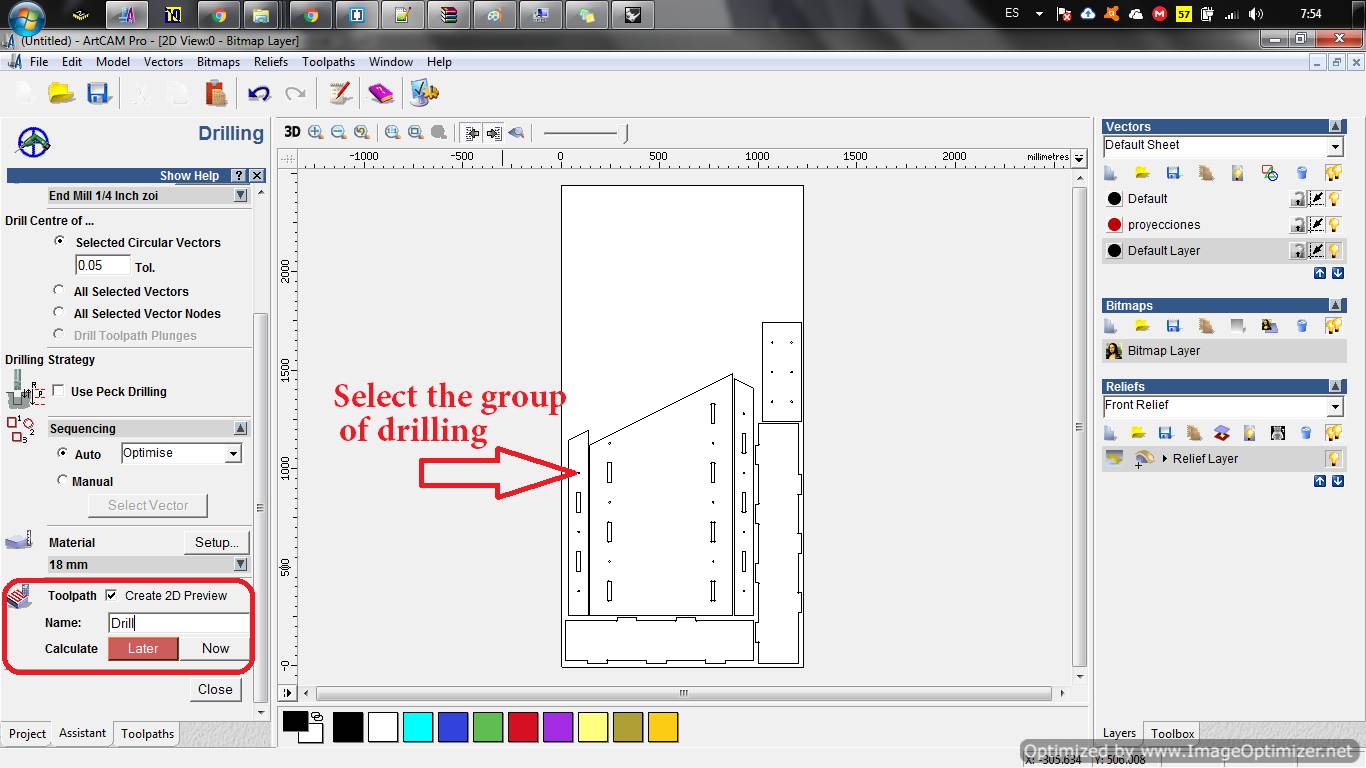Click the Zoom Out magnifier icon

pos(338,132)
